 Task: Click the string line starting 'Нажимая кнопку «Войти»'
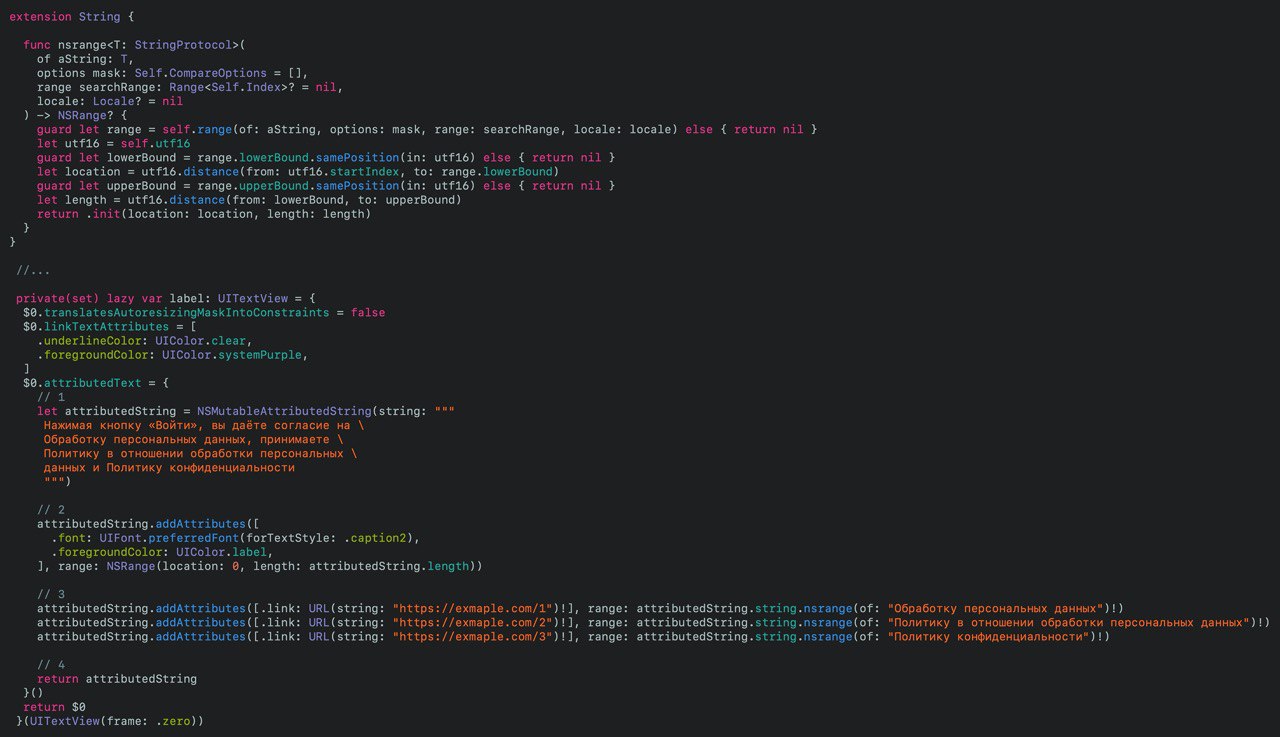(204, 425)
